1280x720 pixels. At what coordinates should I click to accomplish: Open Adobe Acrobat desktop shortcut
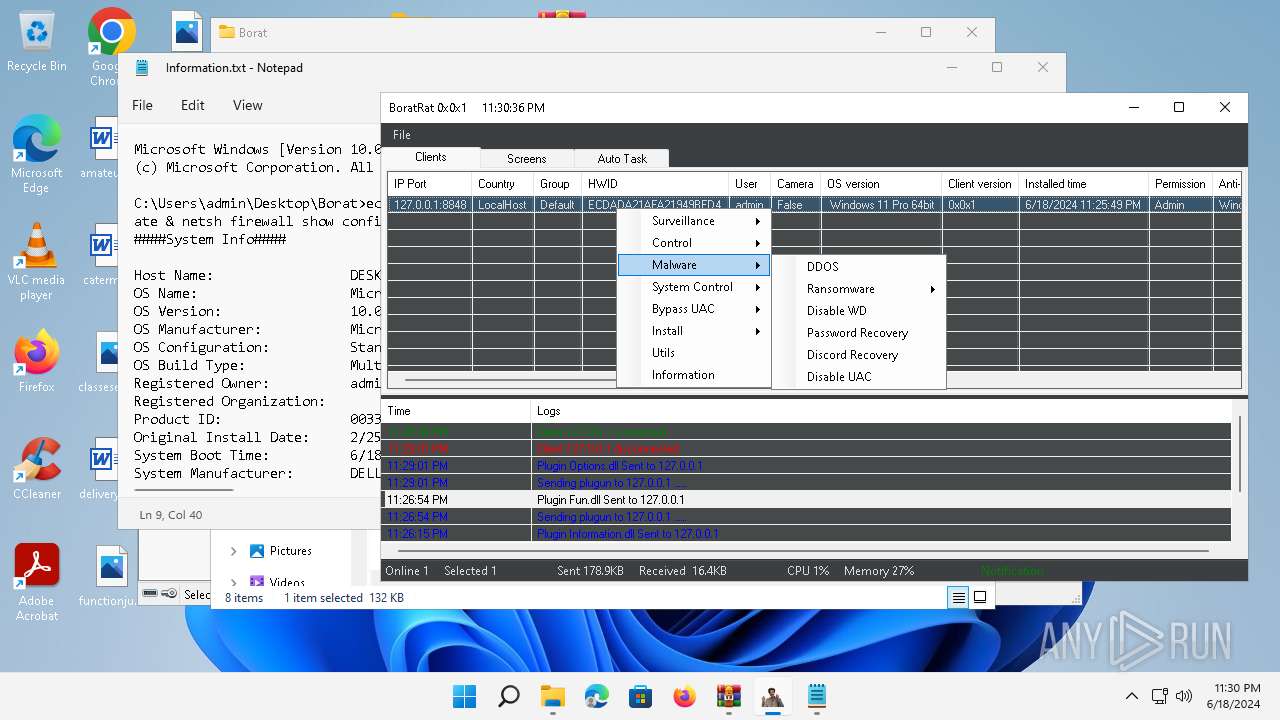(x=37, y=583)
